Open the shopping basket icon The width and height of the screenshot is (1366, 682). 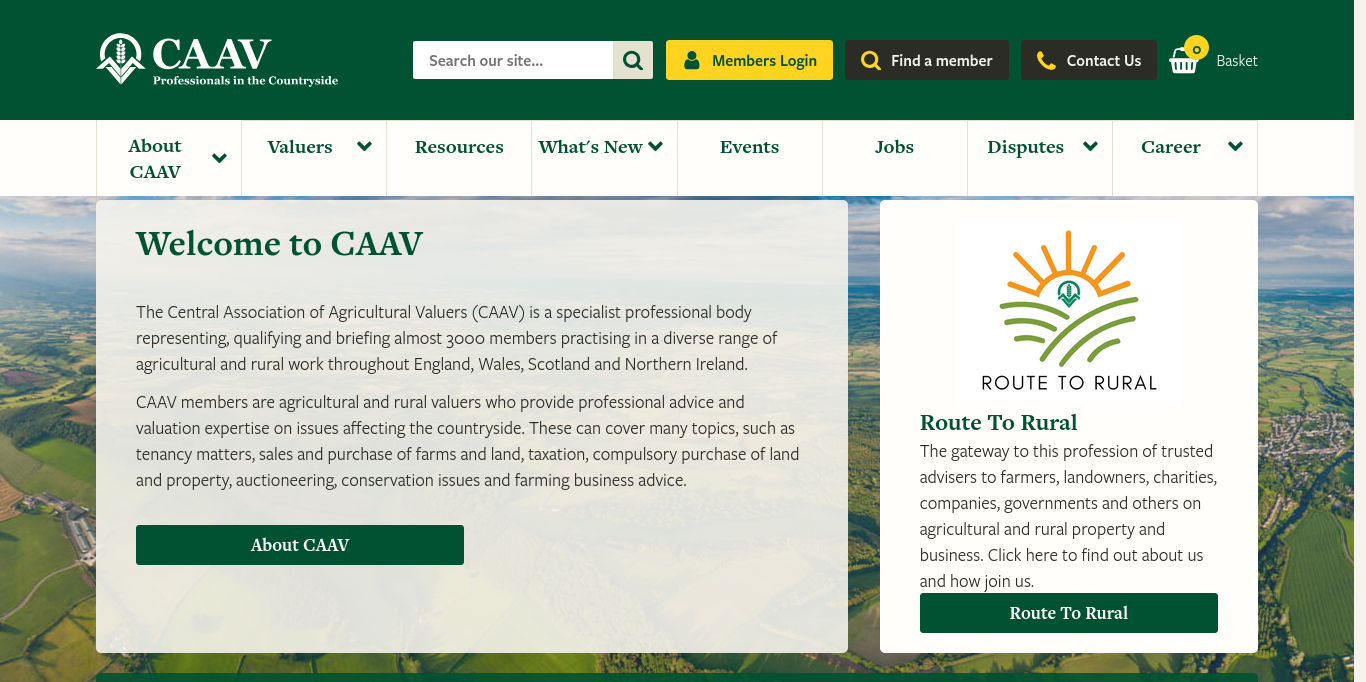[1184, 62]
